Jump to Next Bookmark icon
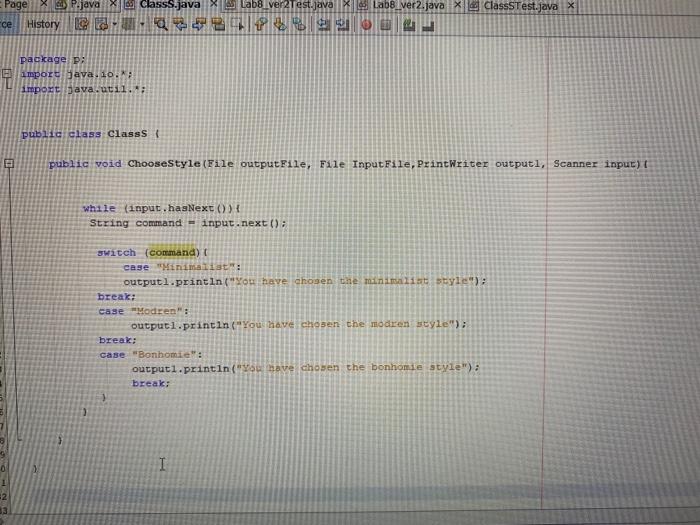Image resolution: width=700 pixels, height=525 pixels. 280,24
